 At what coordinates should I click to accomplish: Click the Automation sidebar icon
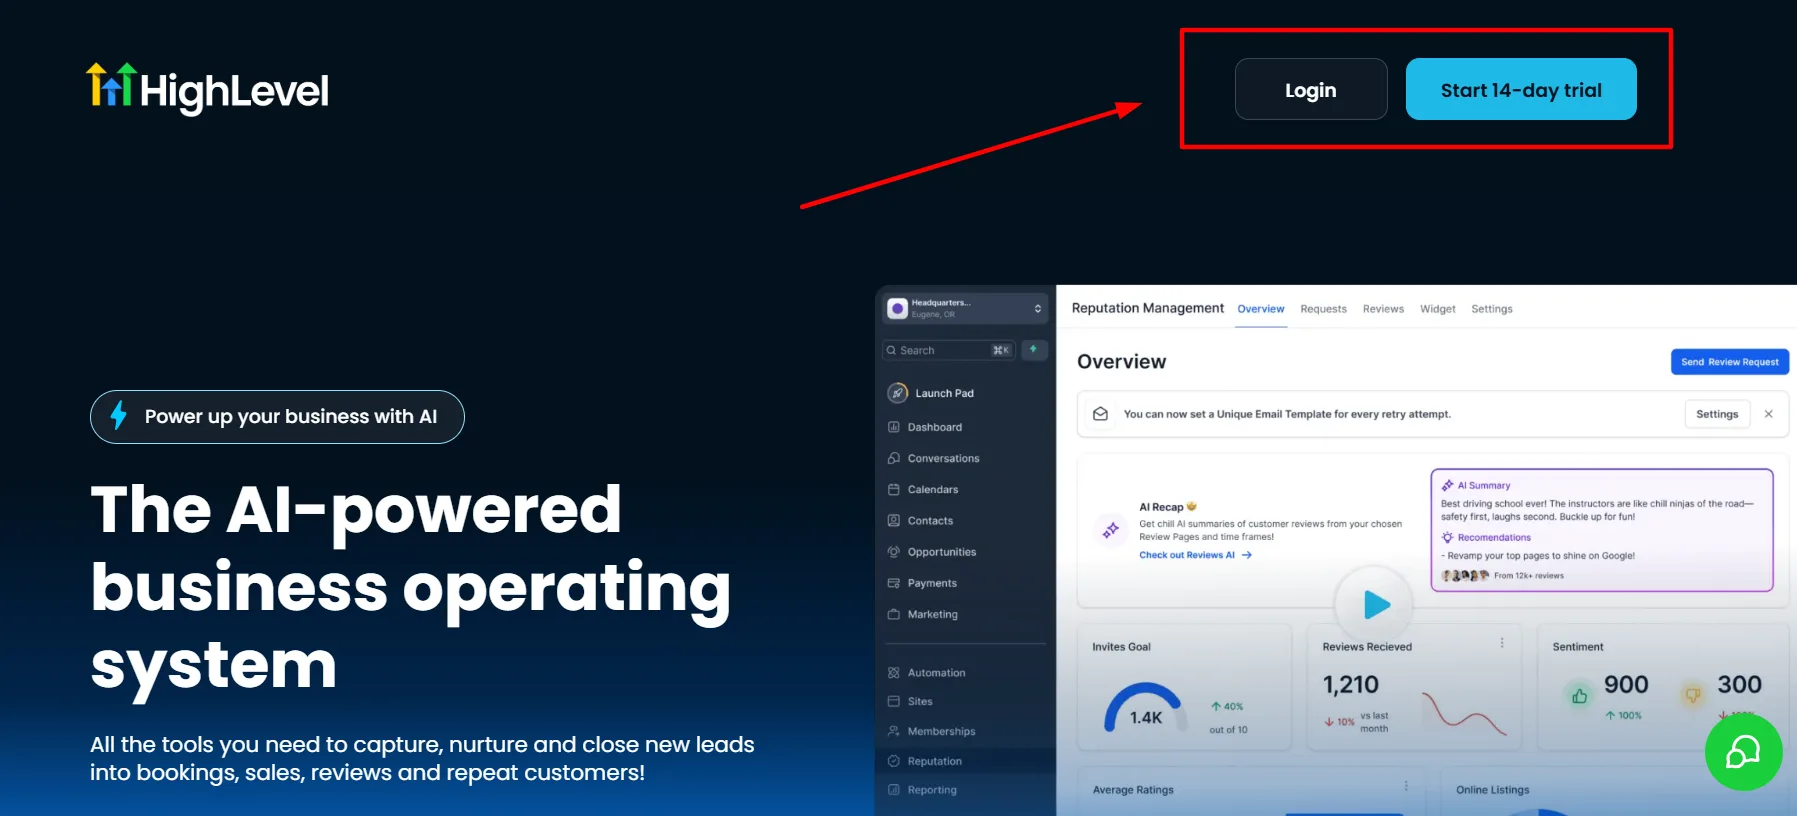pyautogui.click(x=894, y=673)
